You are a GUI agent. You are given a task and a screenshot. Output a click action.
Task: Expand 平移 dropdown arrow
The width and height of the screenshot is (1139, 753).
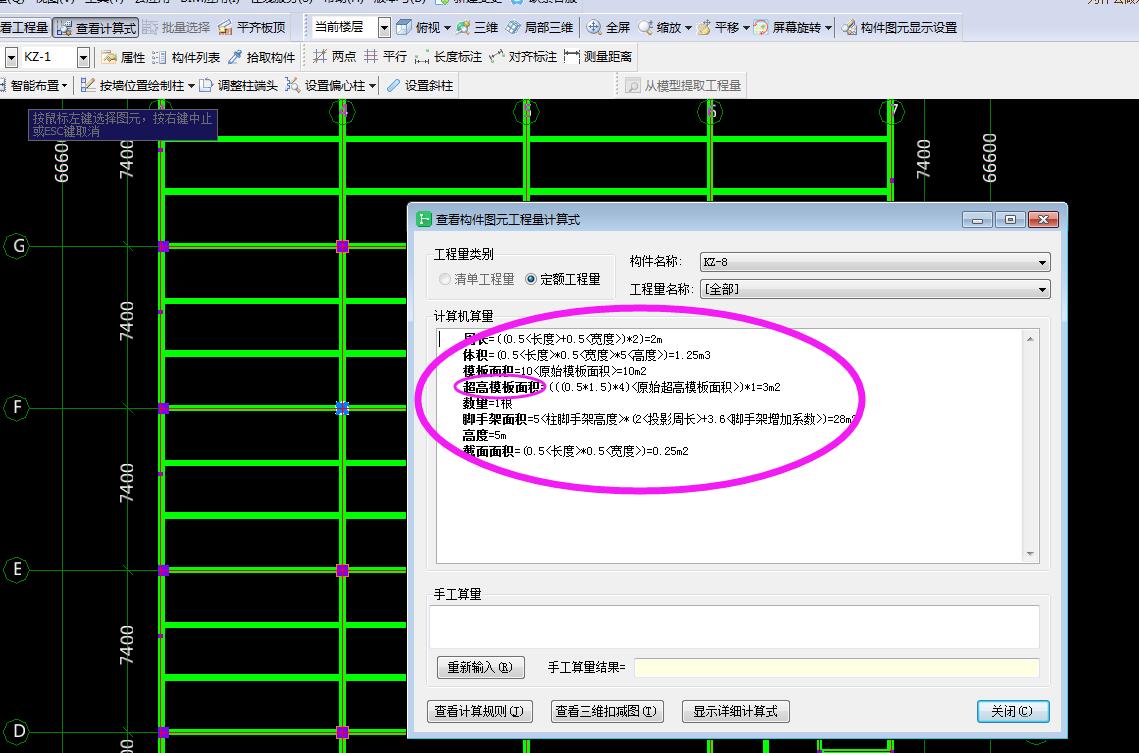click(x=746, y=28)
